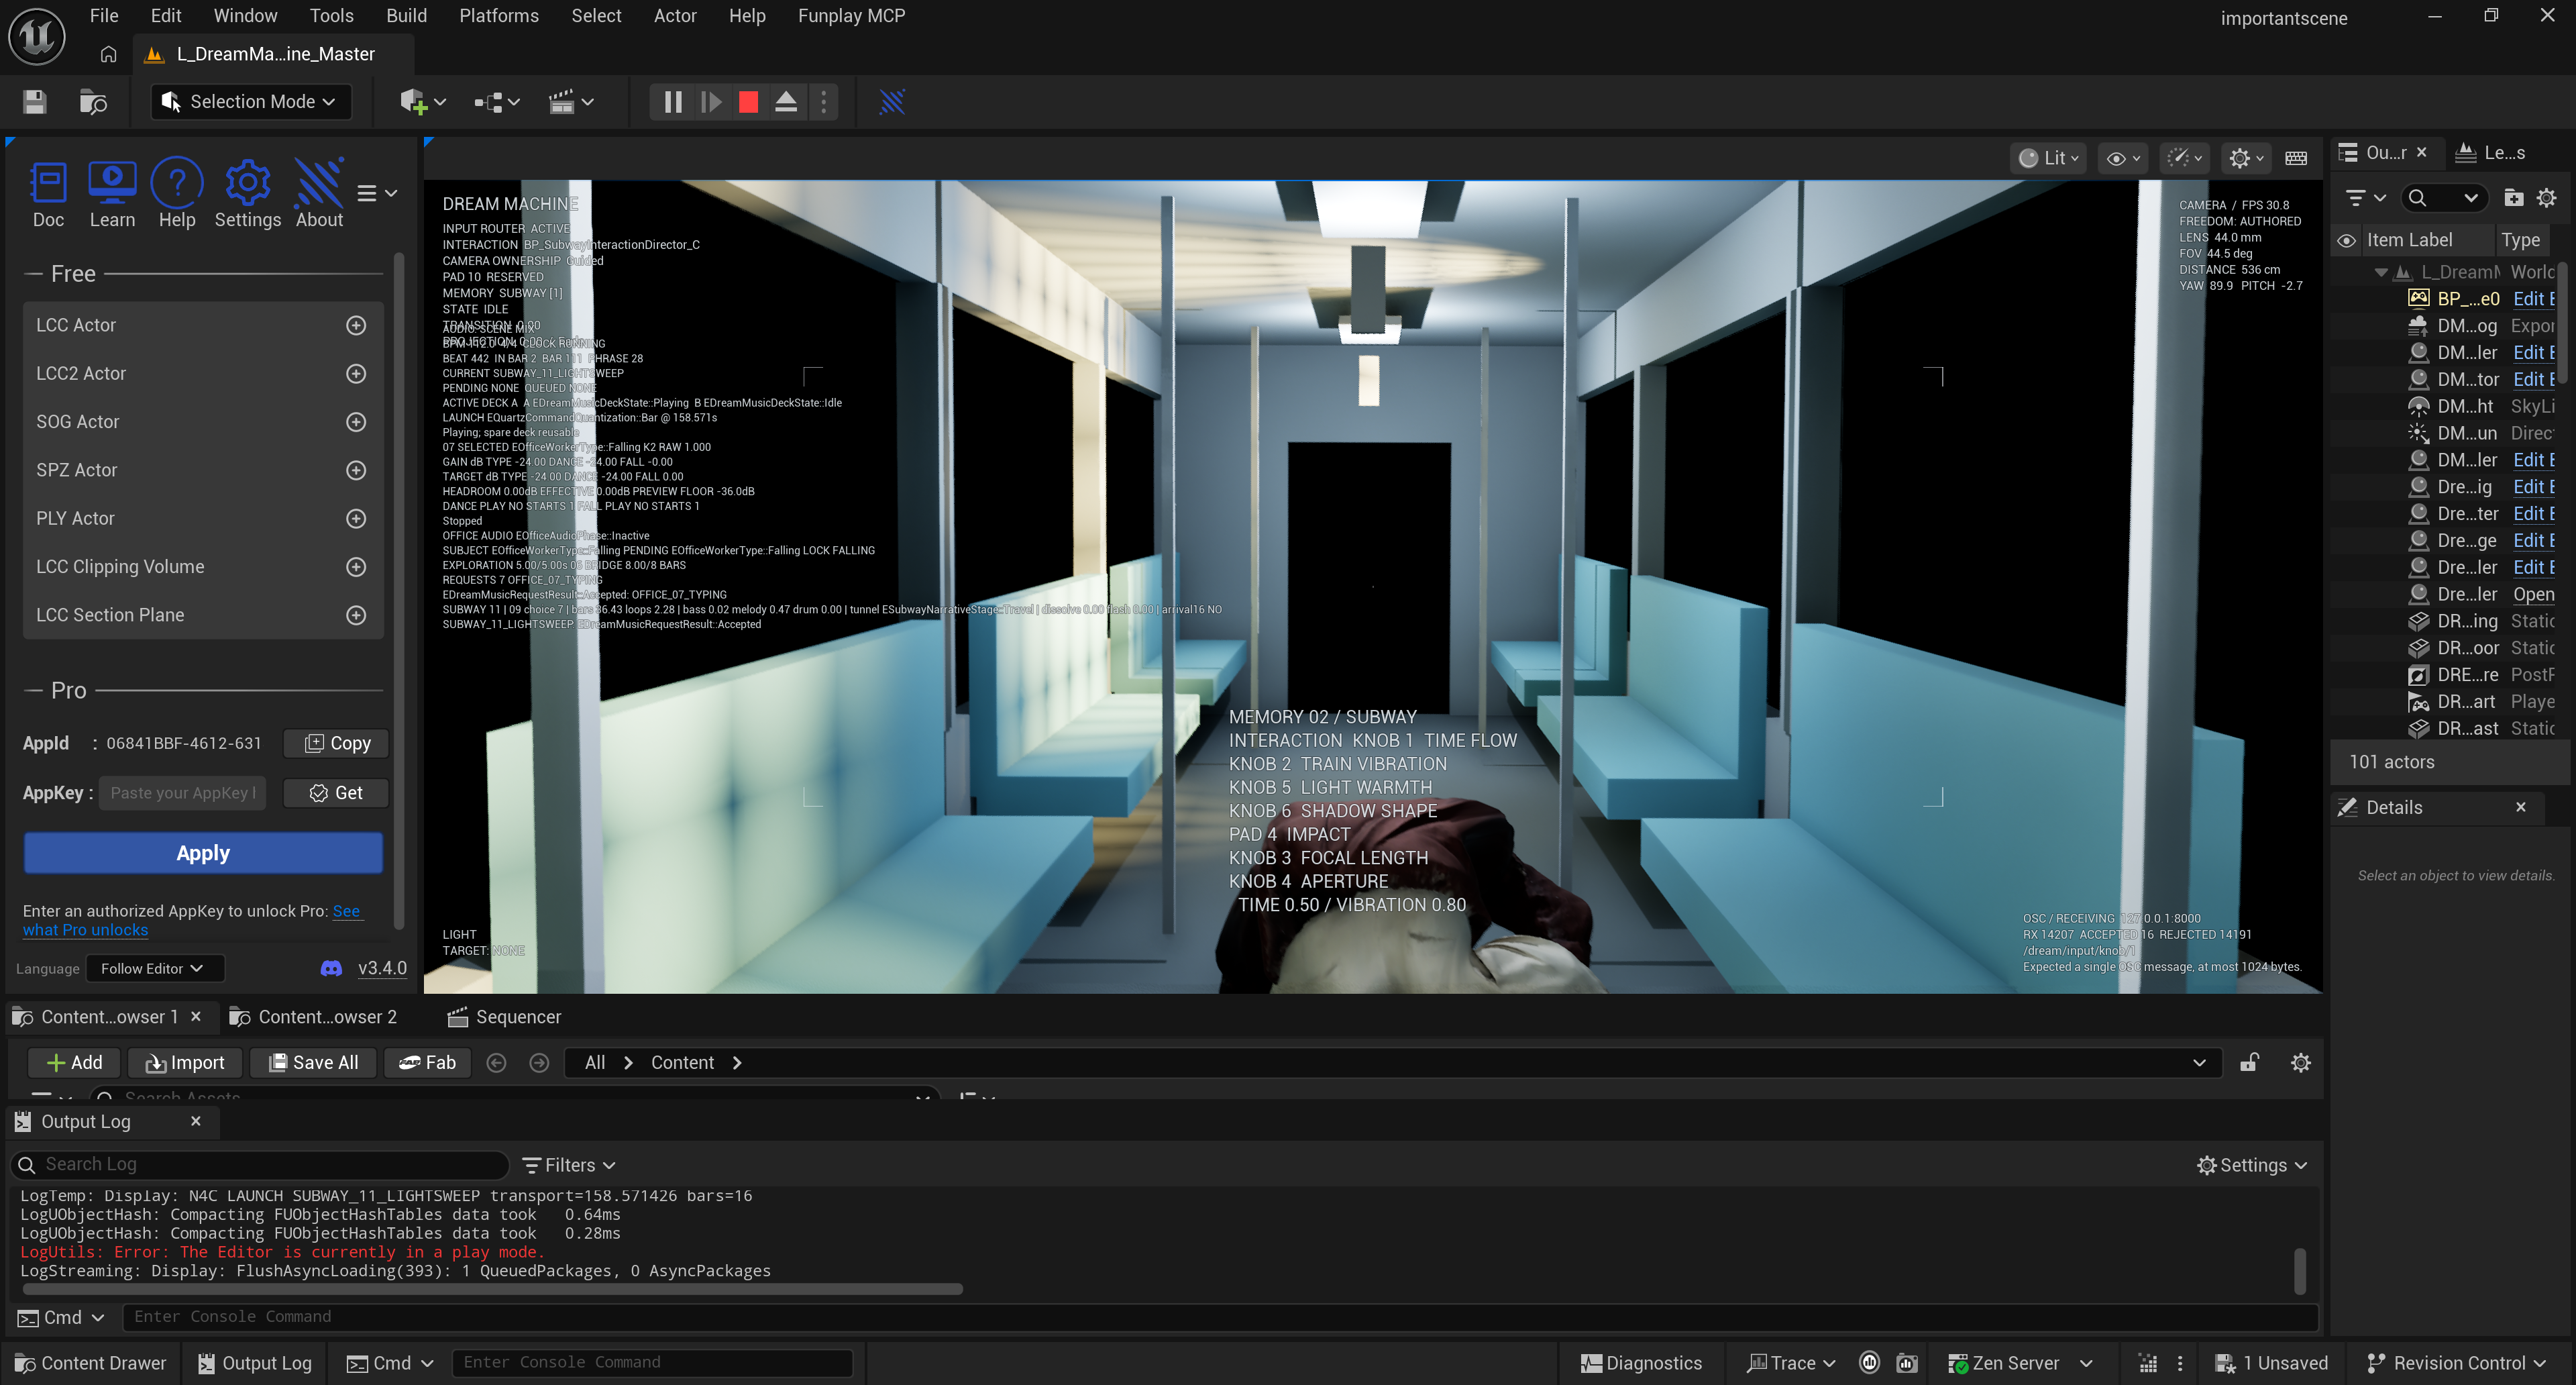
Task: Open the Follow Editor language dropdown
Action: 154,969
